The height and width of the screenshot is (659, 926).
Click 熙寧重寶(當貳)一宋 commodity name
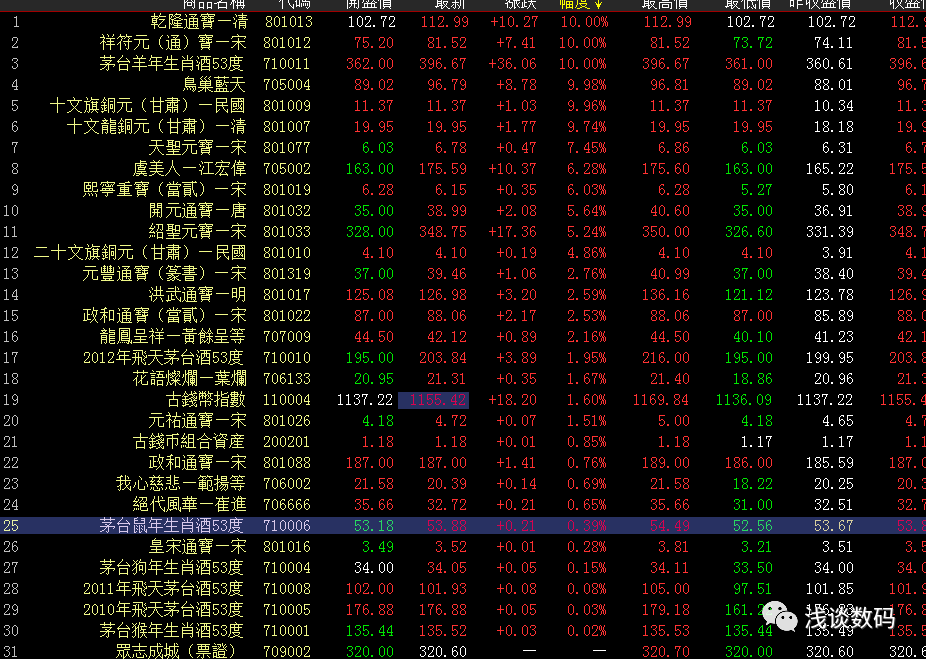[165, 190]
